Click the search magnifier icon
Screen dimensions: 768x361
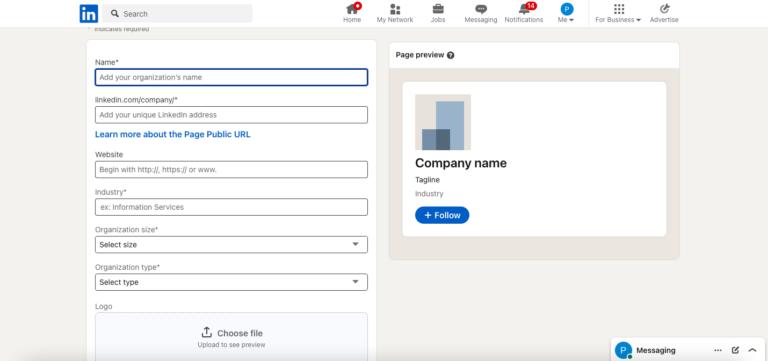(x=115, y=14)
